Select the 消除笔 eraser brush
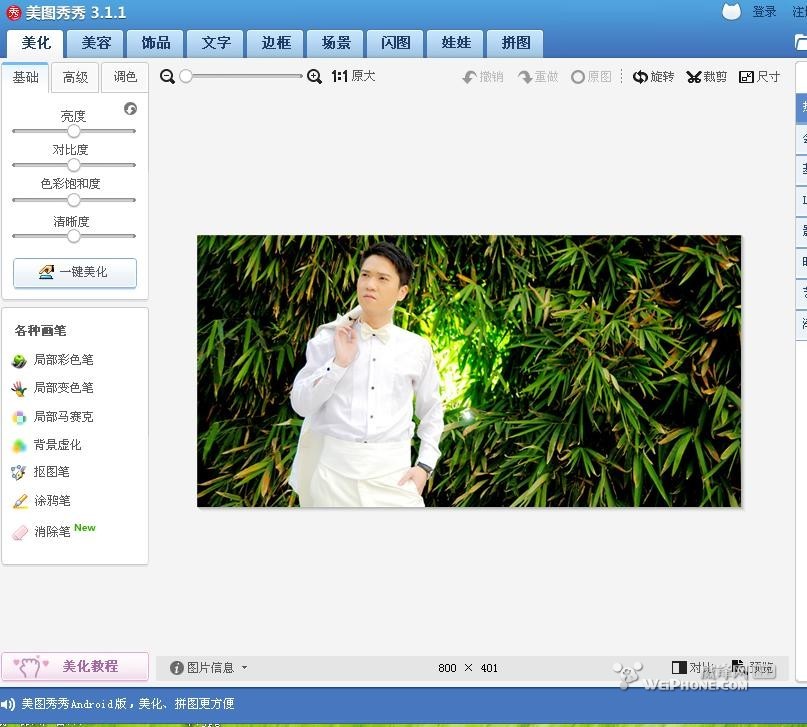 (x=52, y=532)
